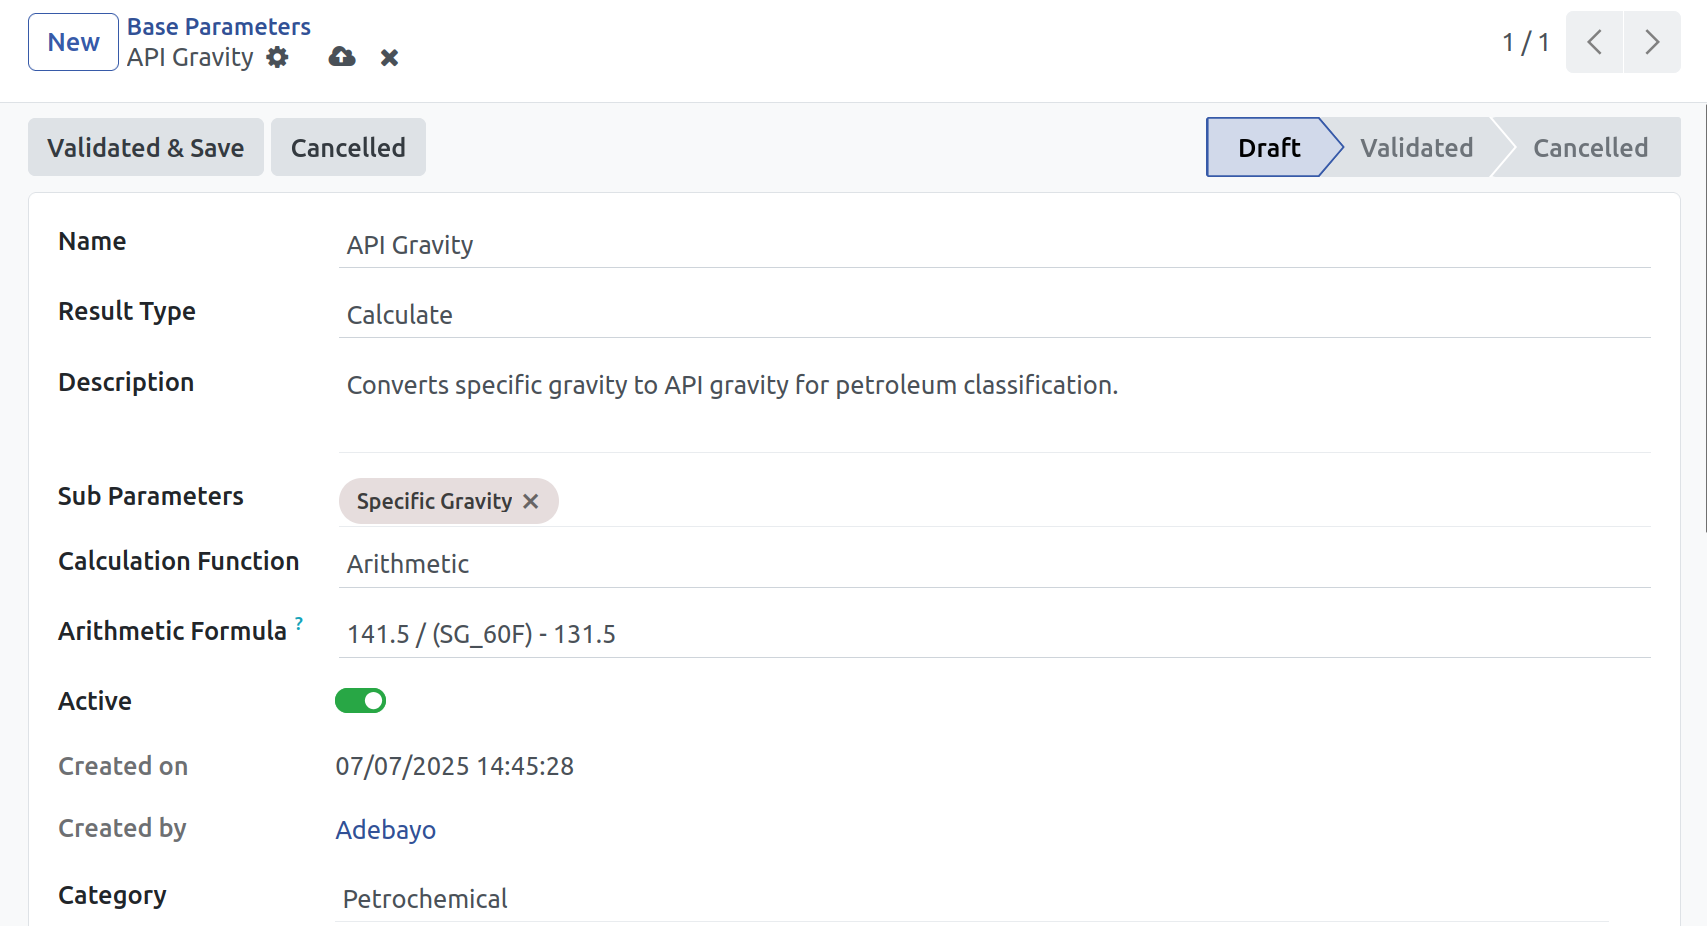Screen dimensions: 1707x926
Task: Go to the next record arrow
Action: pos(1652,42)
